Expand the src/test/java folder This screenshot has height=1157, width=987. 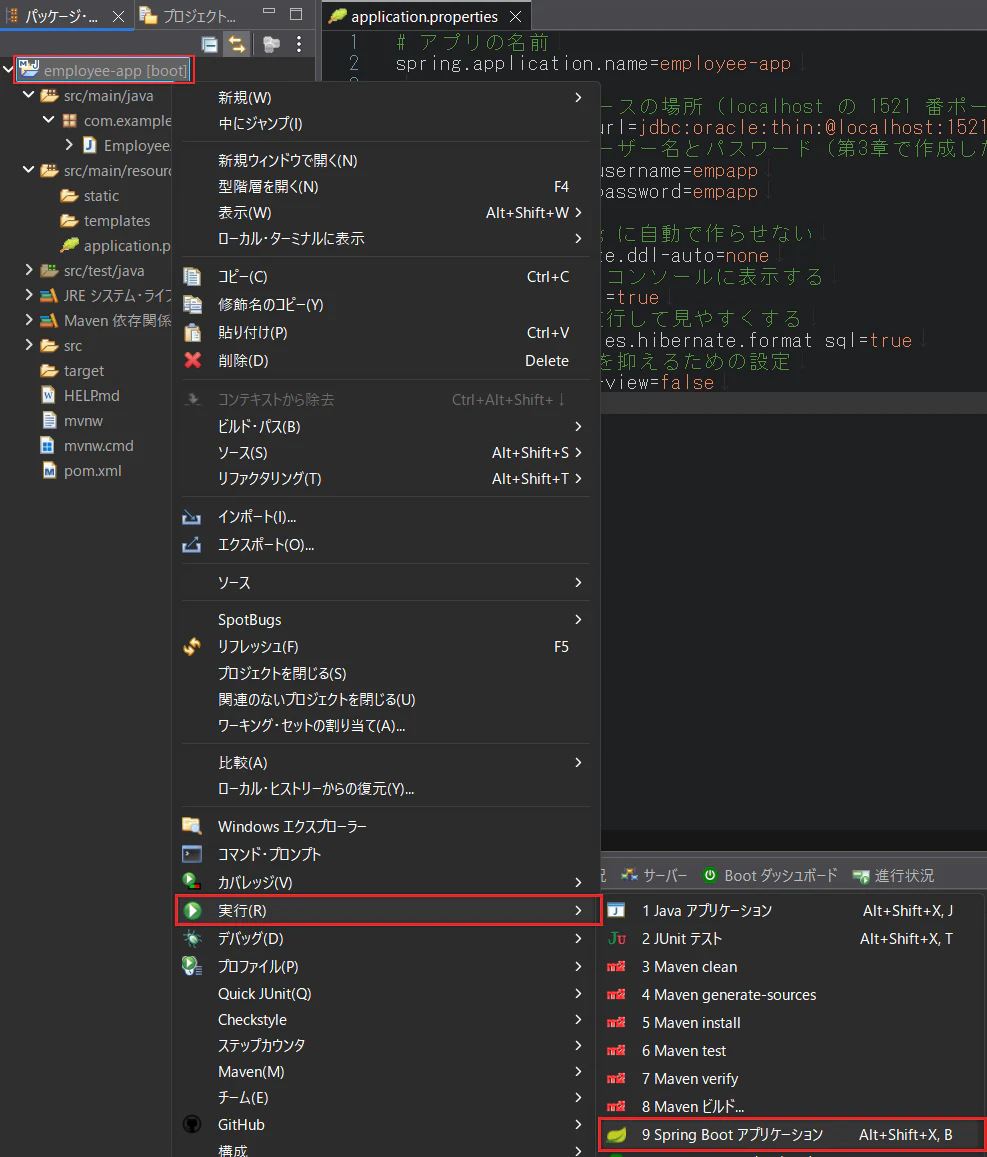pyautogui.click(x=29, y=270)
